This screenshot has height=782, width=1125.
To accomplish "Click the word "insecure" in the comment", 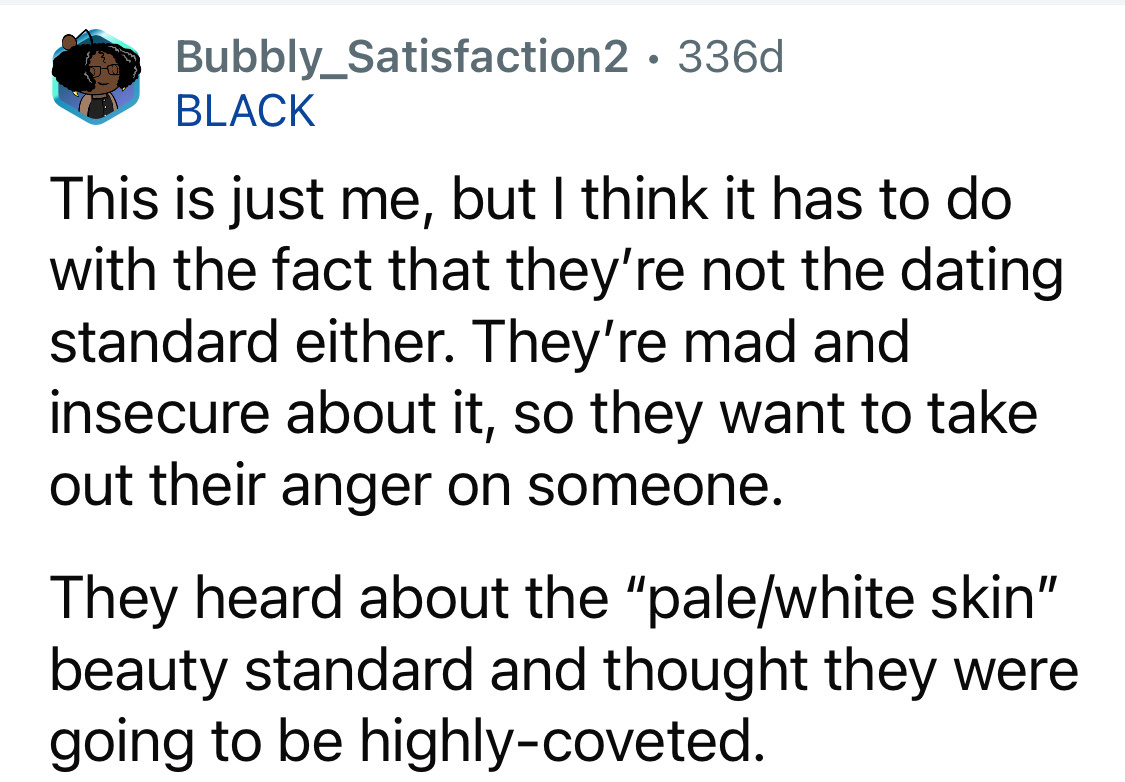I will pyautogui.click(x=159, y=414).
